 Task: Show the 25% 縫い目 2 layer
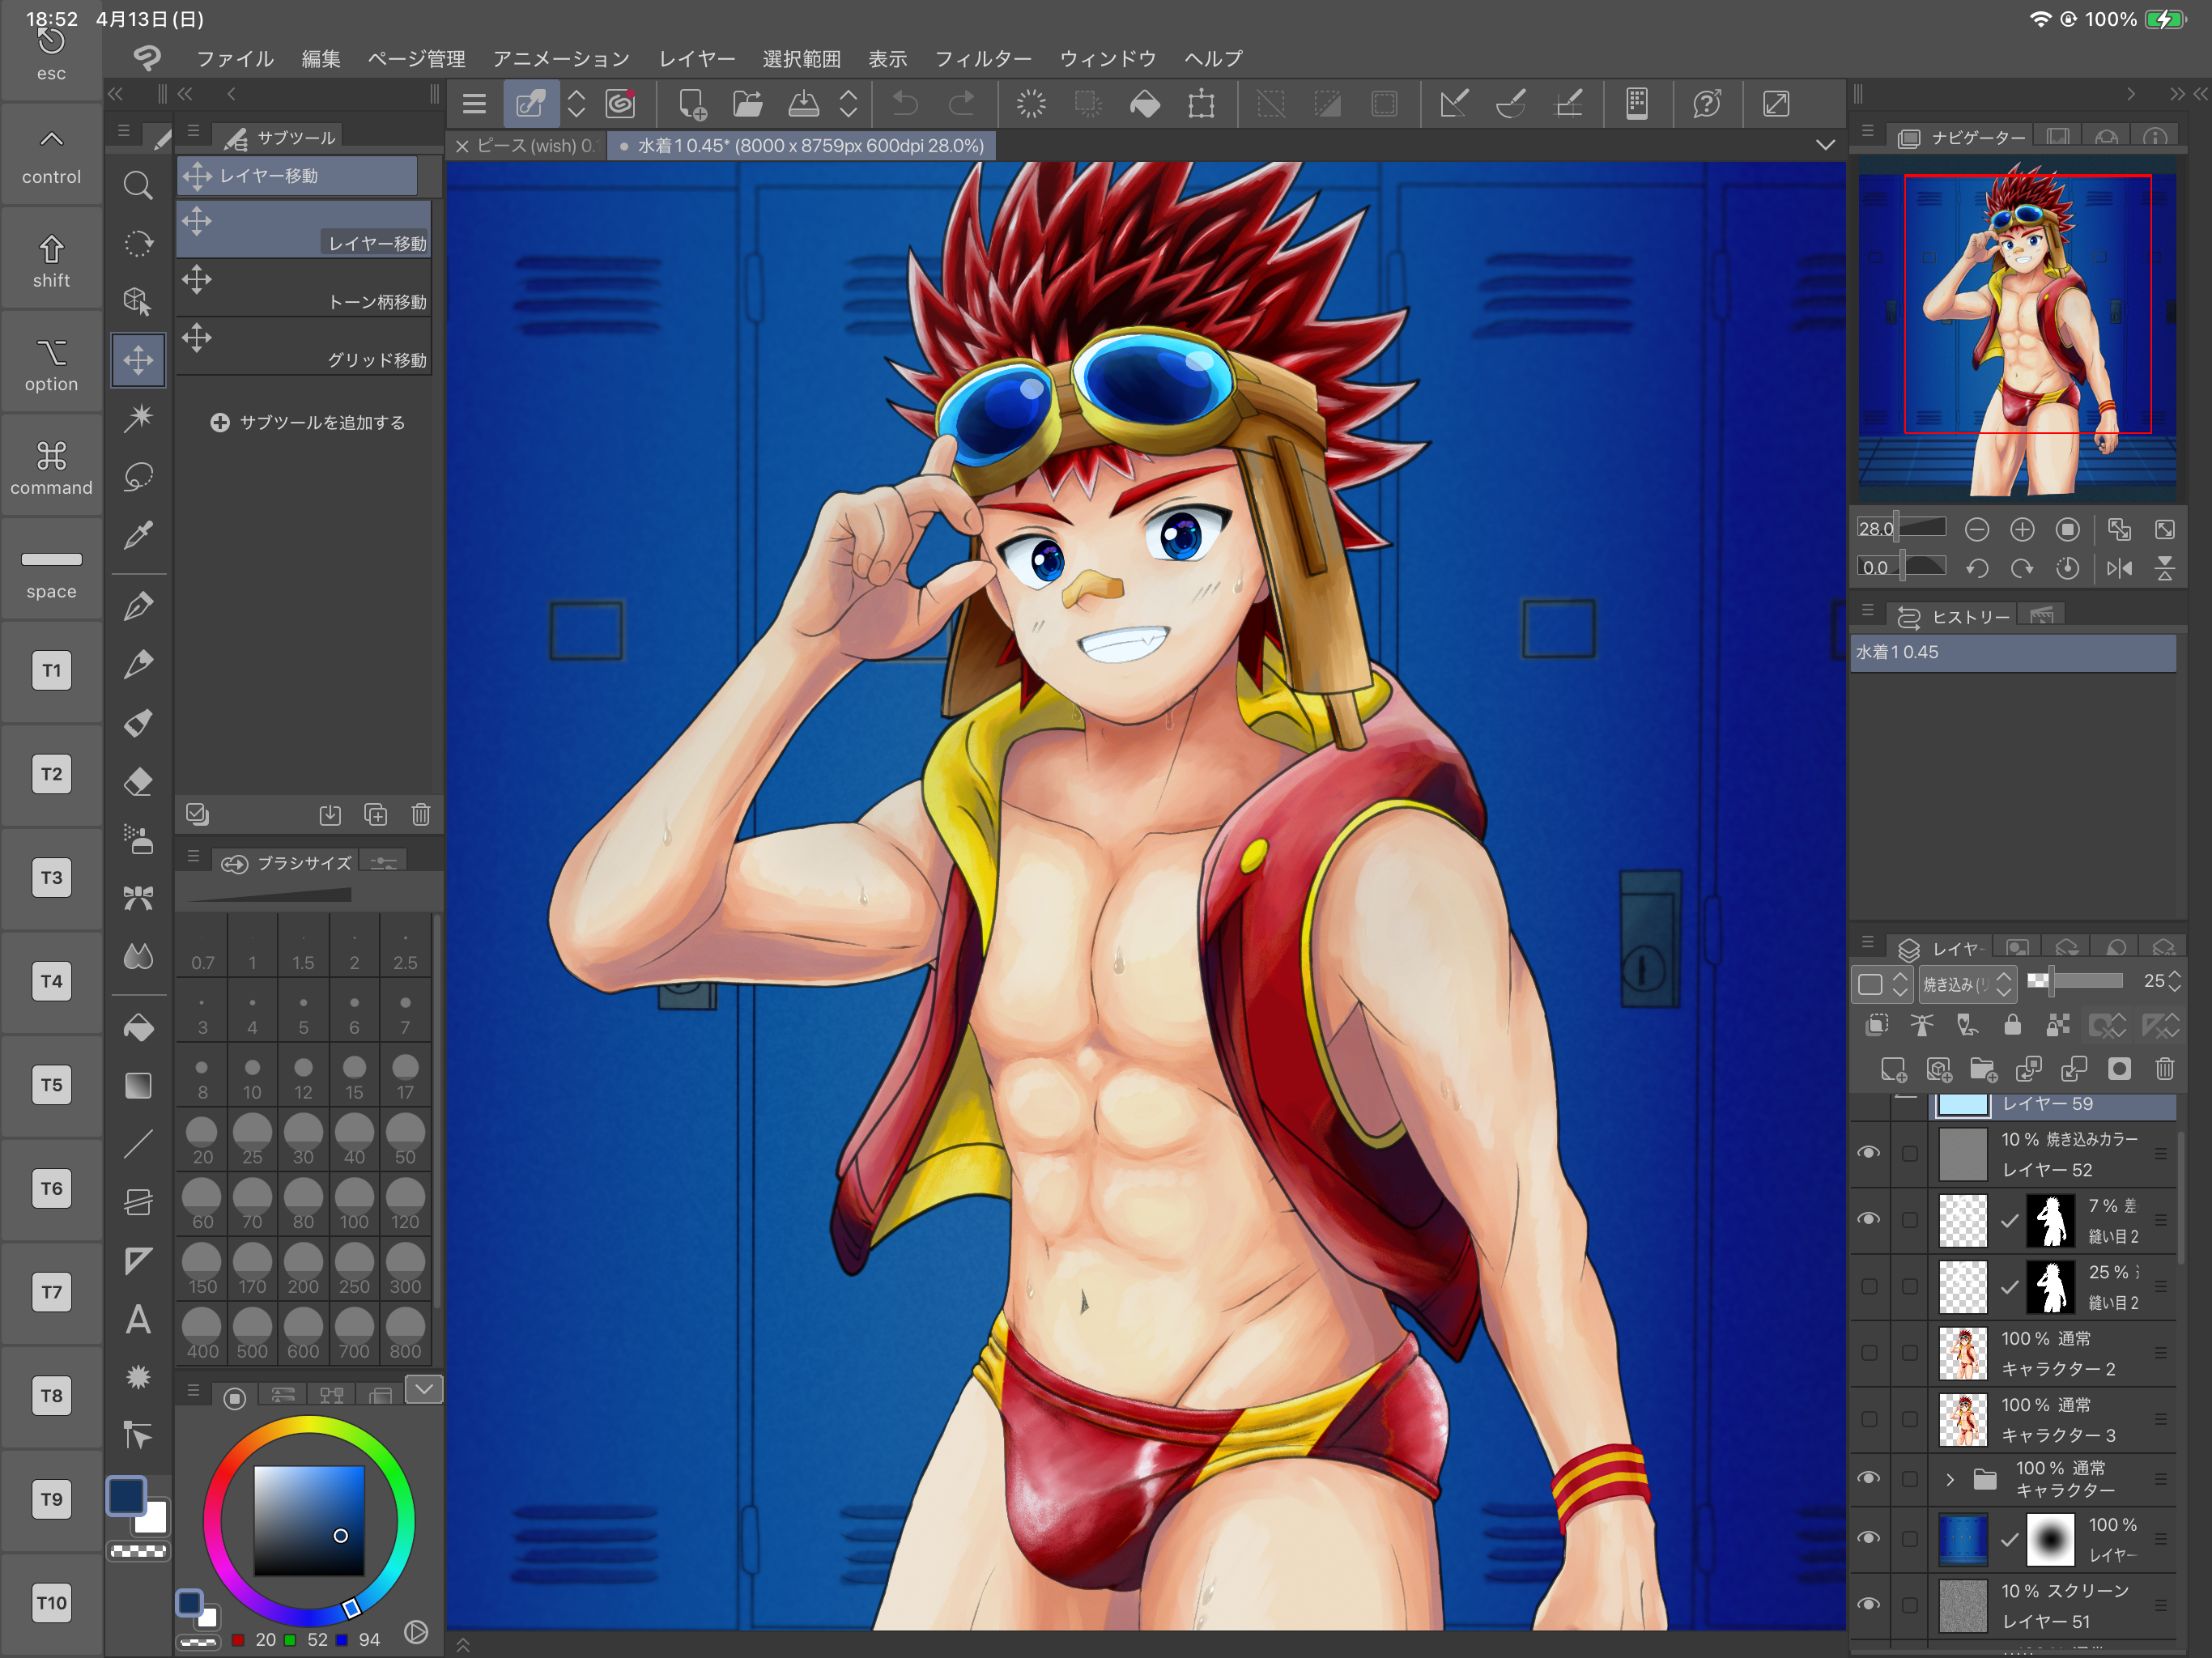click(1868, 1286)
